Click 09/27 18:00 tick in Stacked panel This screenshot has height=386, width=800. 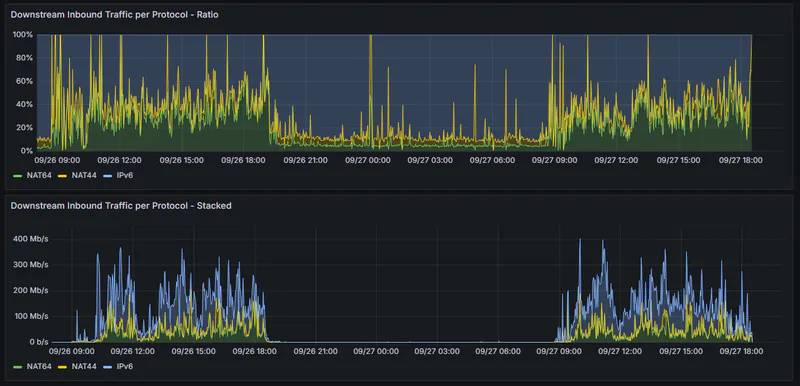click(x=741, y=351)
